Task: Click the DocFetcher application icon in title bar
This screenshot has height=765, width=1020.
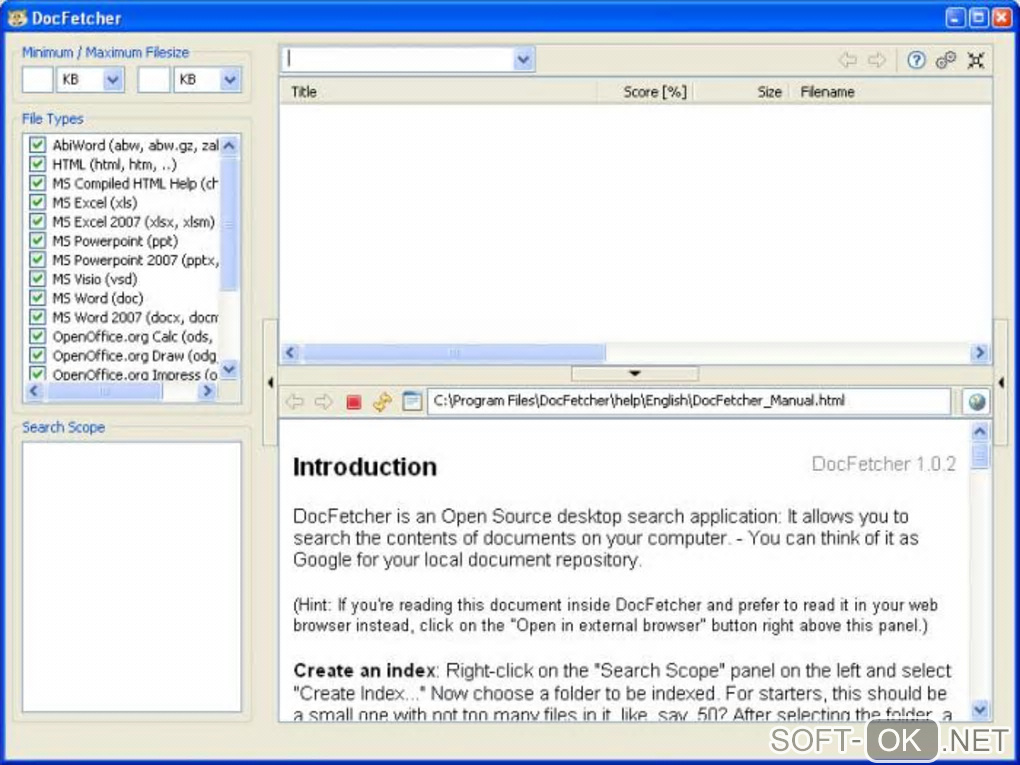Action: tap(17, 18)
